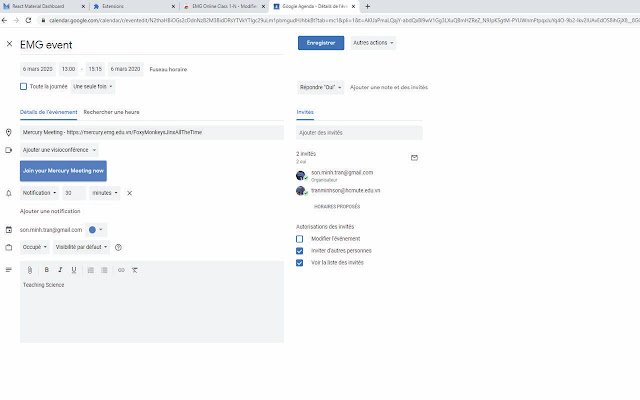Reload the page in browser
The width and height of the screenshot is (640, 400).
28,20
